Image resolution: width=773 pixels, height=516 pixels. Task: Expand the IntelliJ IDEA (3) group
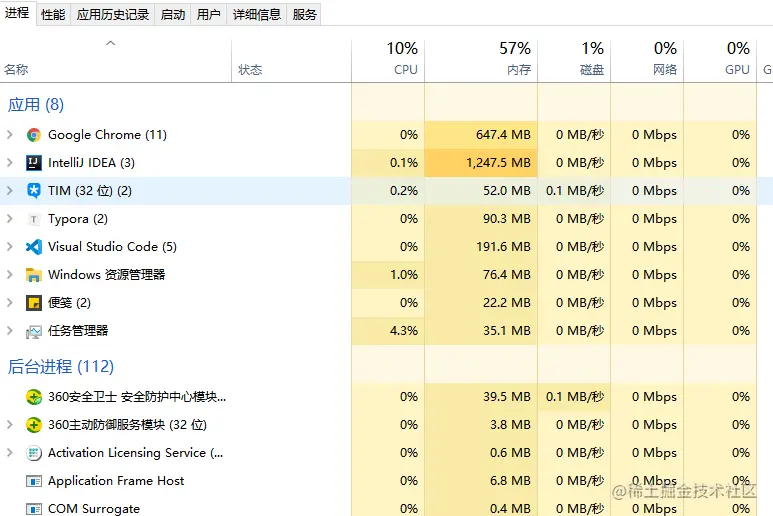(x=9, y=163)
